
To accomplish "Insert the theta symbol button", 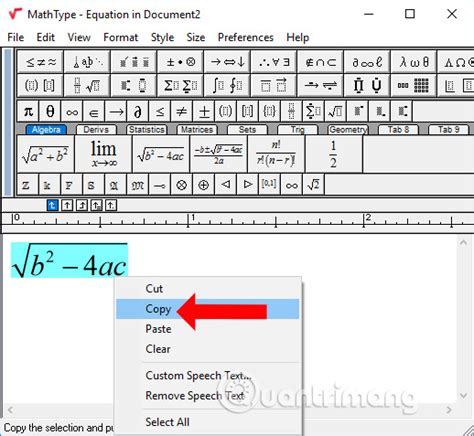I will coord(50,111).
